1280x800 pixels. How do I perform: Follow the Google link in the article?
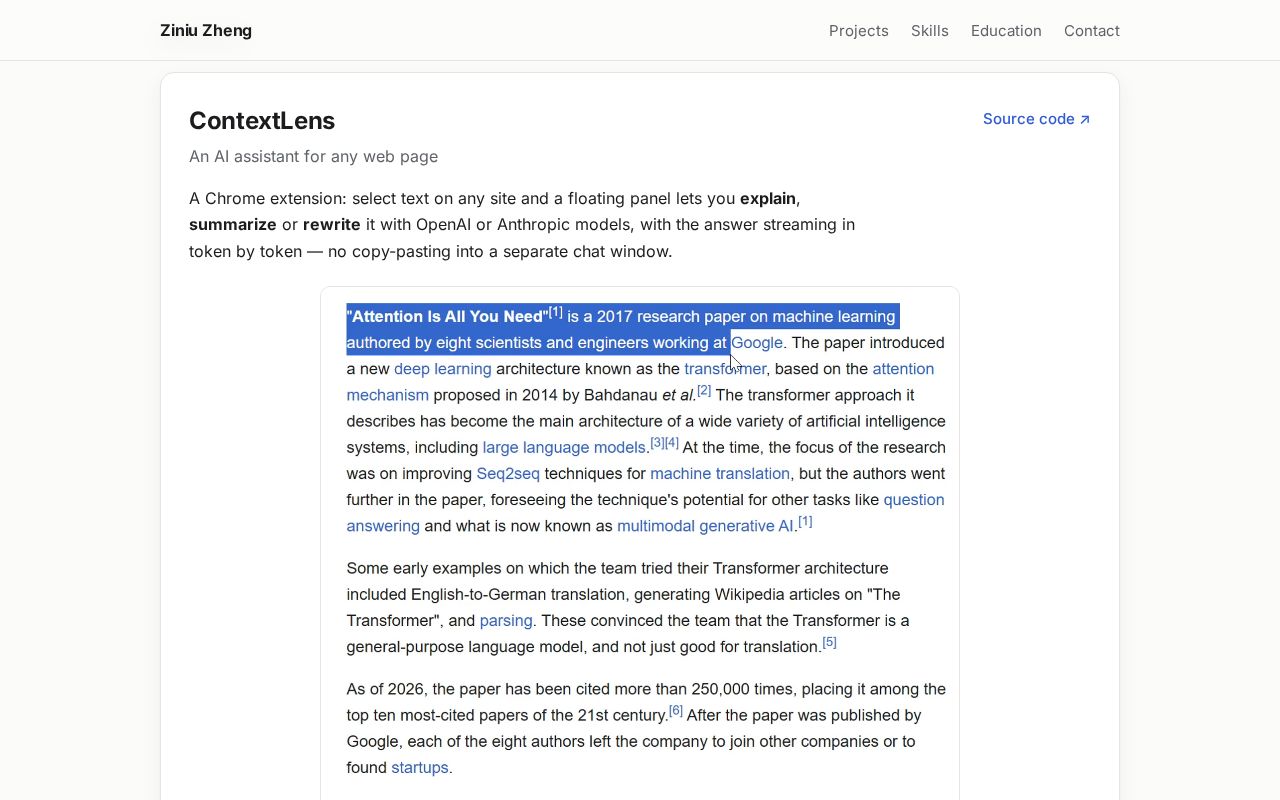[x=757, y=343]
